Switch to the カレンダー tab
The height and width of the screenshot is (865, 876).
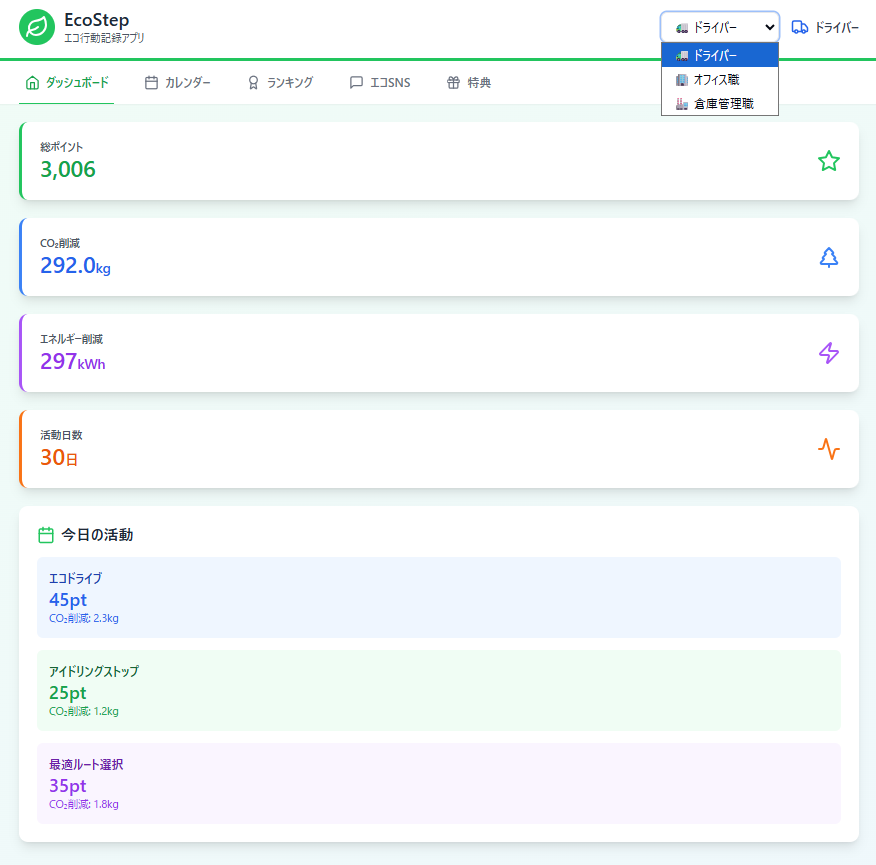[x=178, y=83]
